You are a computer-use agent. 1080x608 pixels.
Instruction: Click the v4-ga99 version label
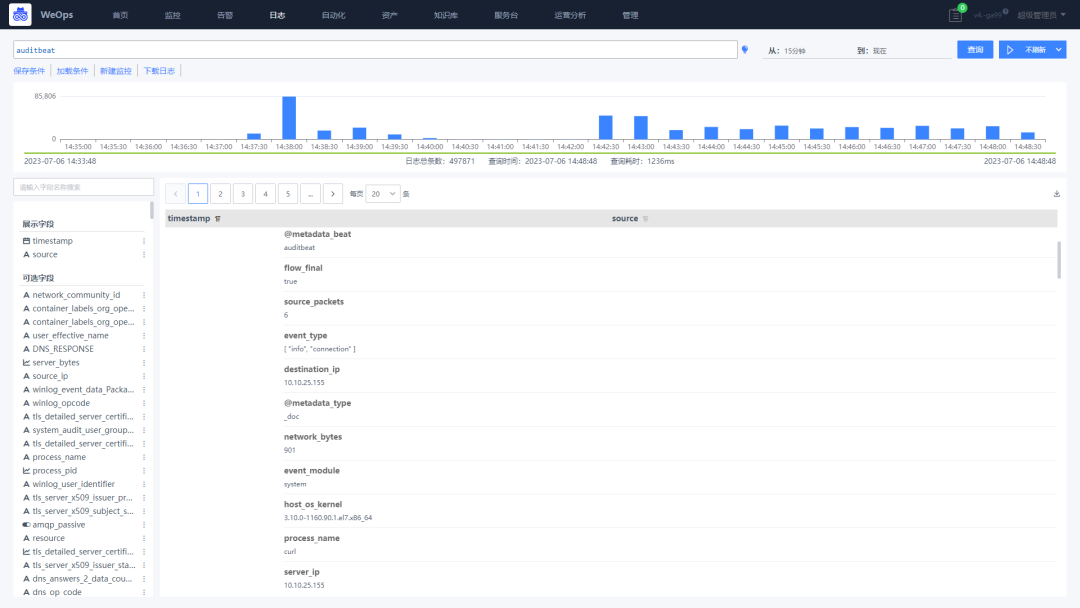(x=988, y=15)
